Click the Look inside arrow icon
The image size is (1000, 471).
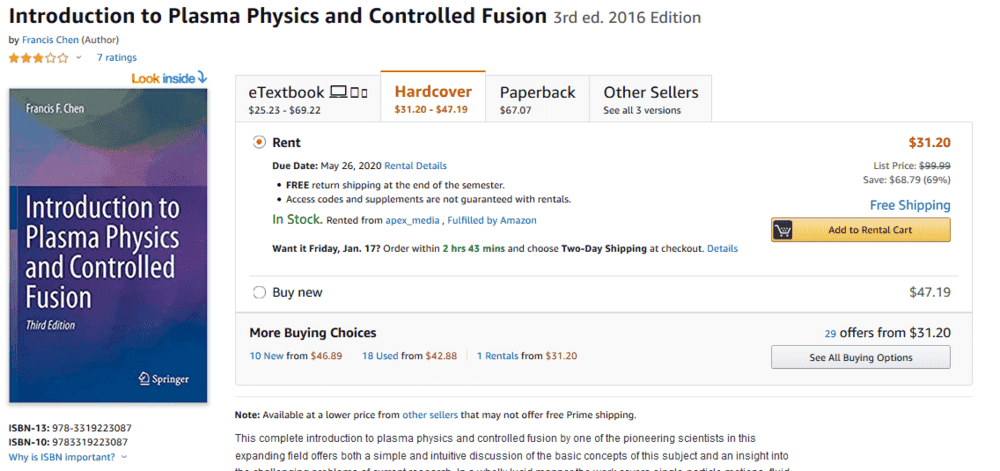point(202,77)
